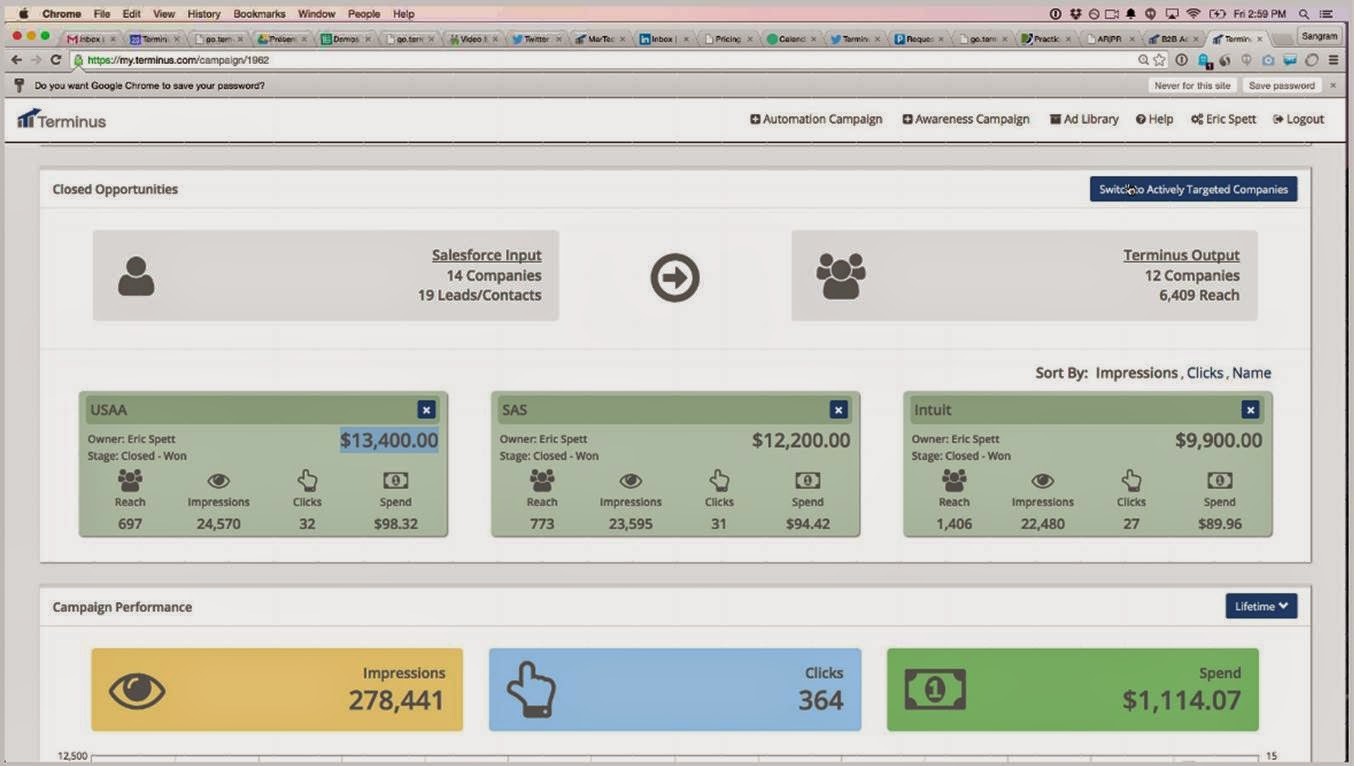Open the View menu
The width and height of the screenshot is (1354, 766).
point(164,14)
